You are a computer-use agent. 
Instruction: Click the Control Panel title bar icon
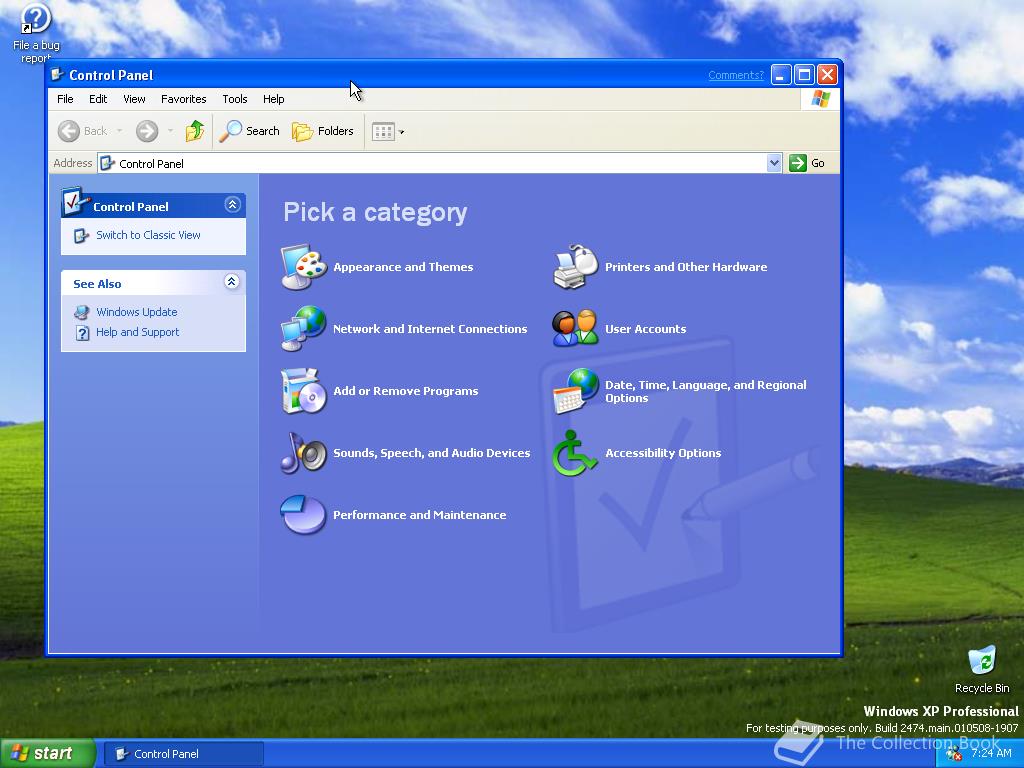[x=57, y=74]
